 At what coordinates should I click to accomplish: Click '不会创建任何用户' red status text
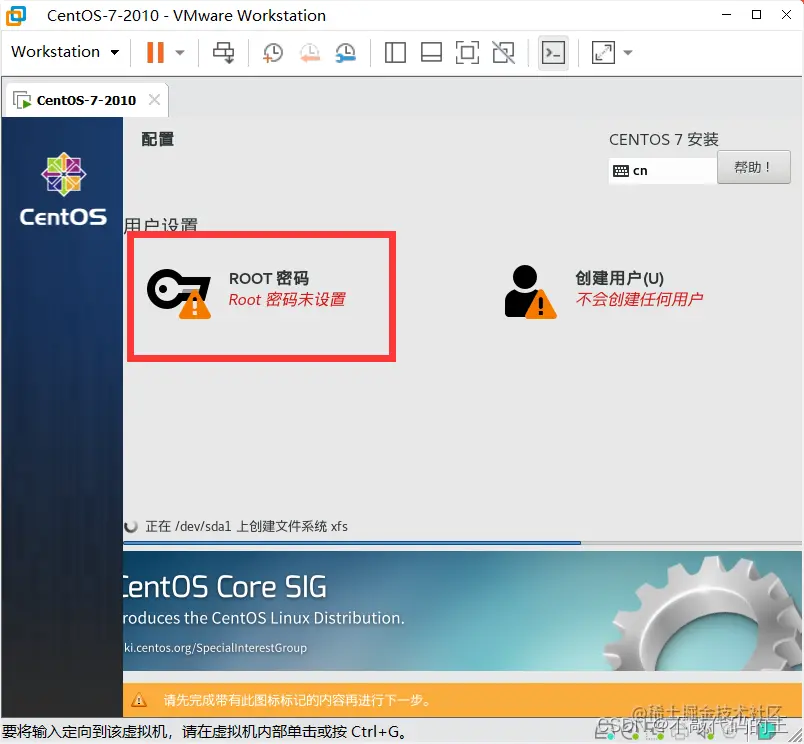tap(639, 299)
